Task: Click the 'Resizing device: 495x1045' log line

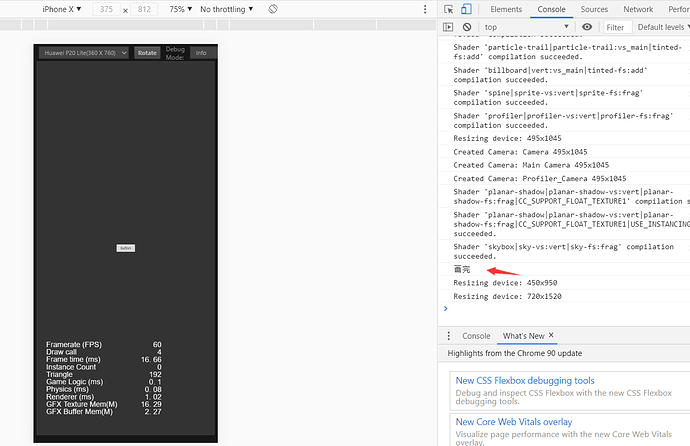Action: pyautogui.click(x=507, y=138)
